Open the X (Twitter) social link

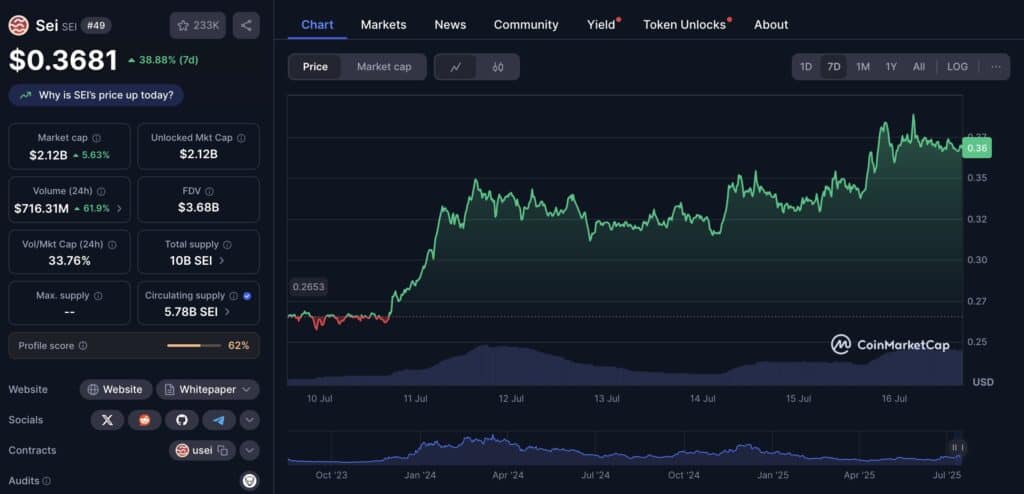107,420
